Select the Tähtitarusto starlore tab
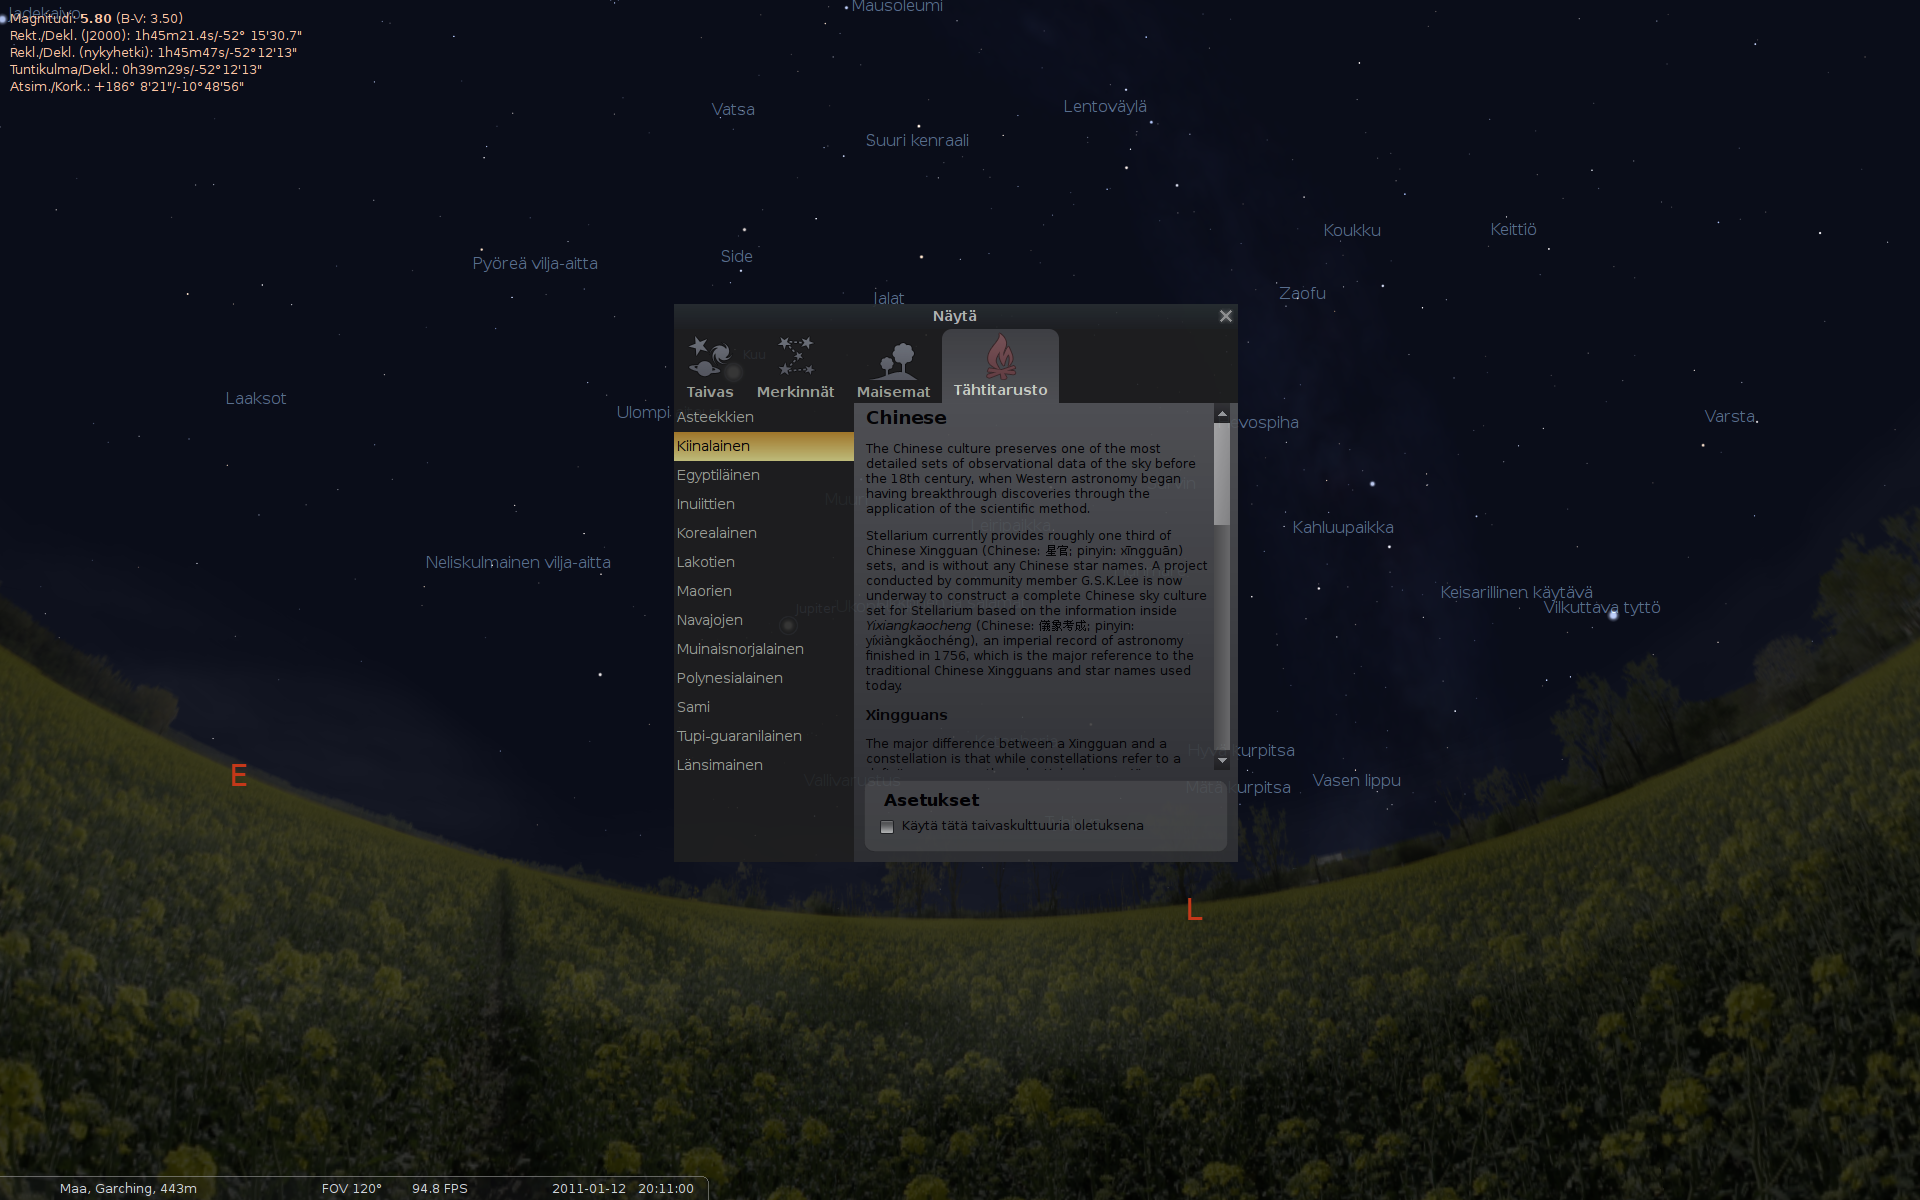 1000,367
